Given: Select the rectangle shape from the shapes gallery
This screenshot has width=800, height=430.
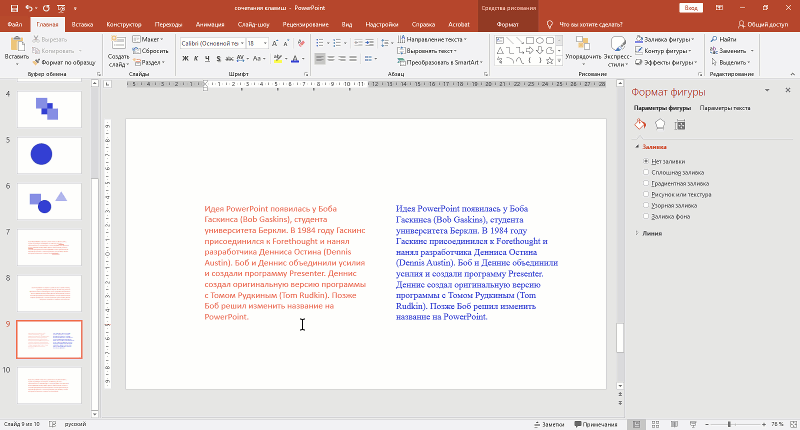Looking at the screenshot, I should 530,40.
